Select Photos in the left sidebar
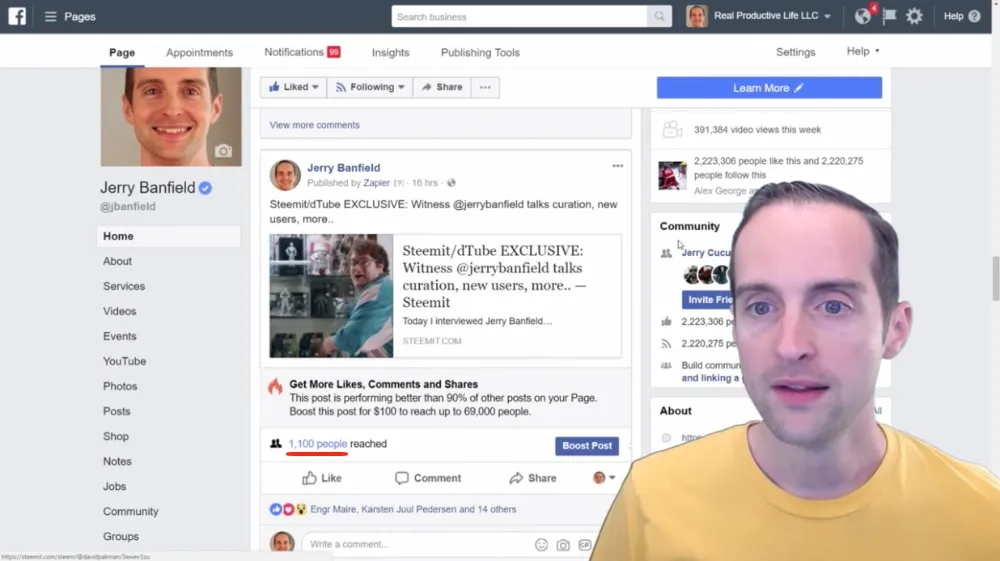 point(120,386)
